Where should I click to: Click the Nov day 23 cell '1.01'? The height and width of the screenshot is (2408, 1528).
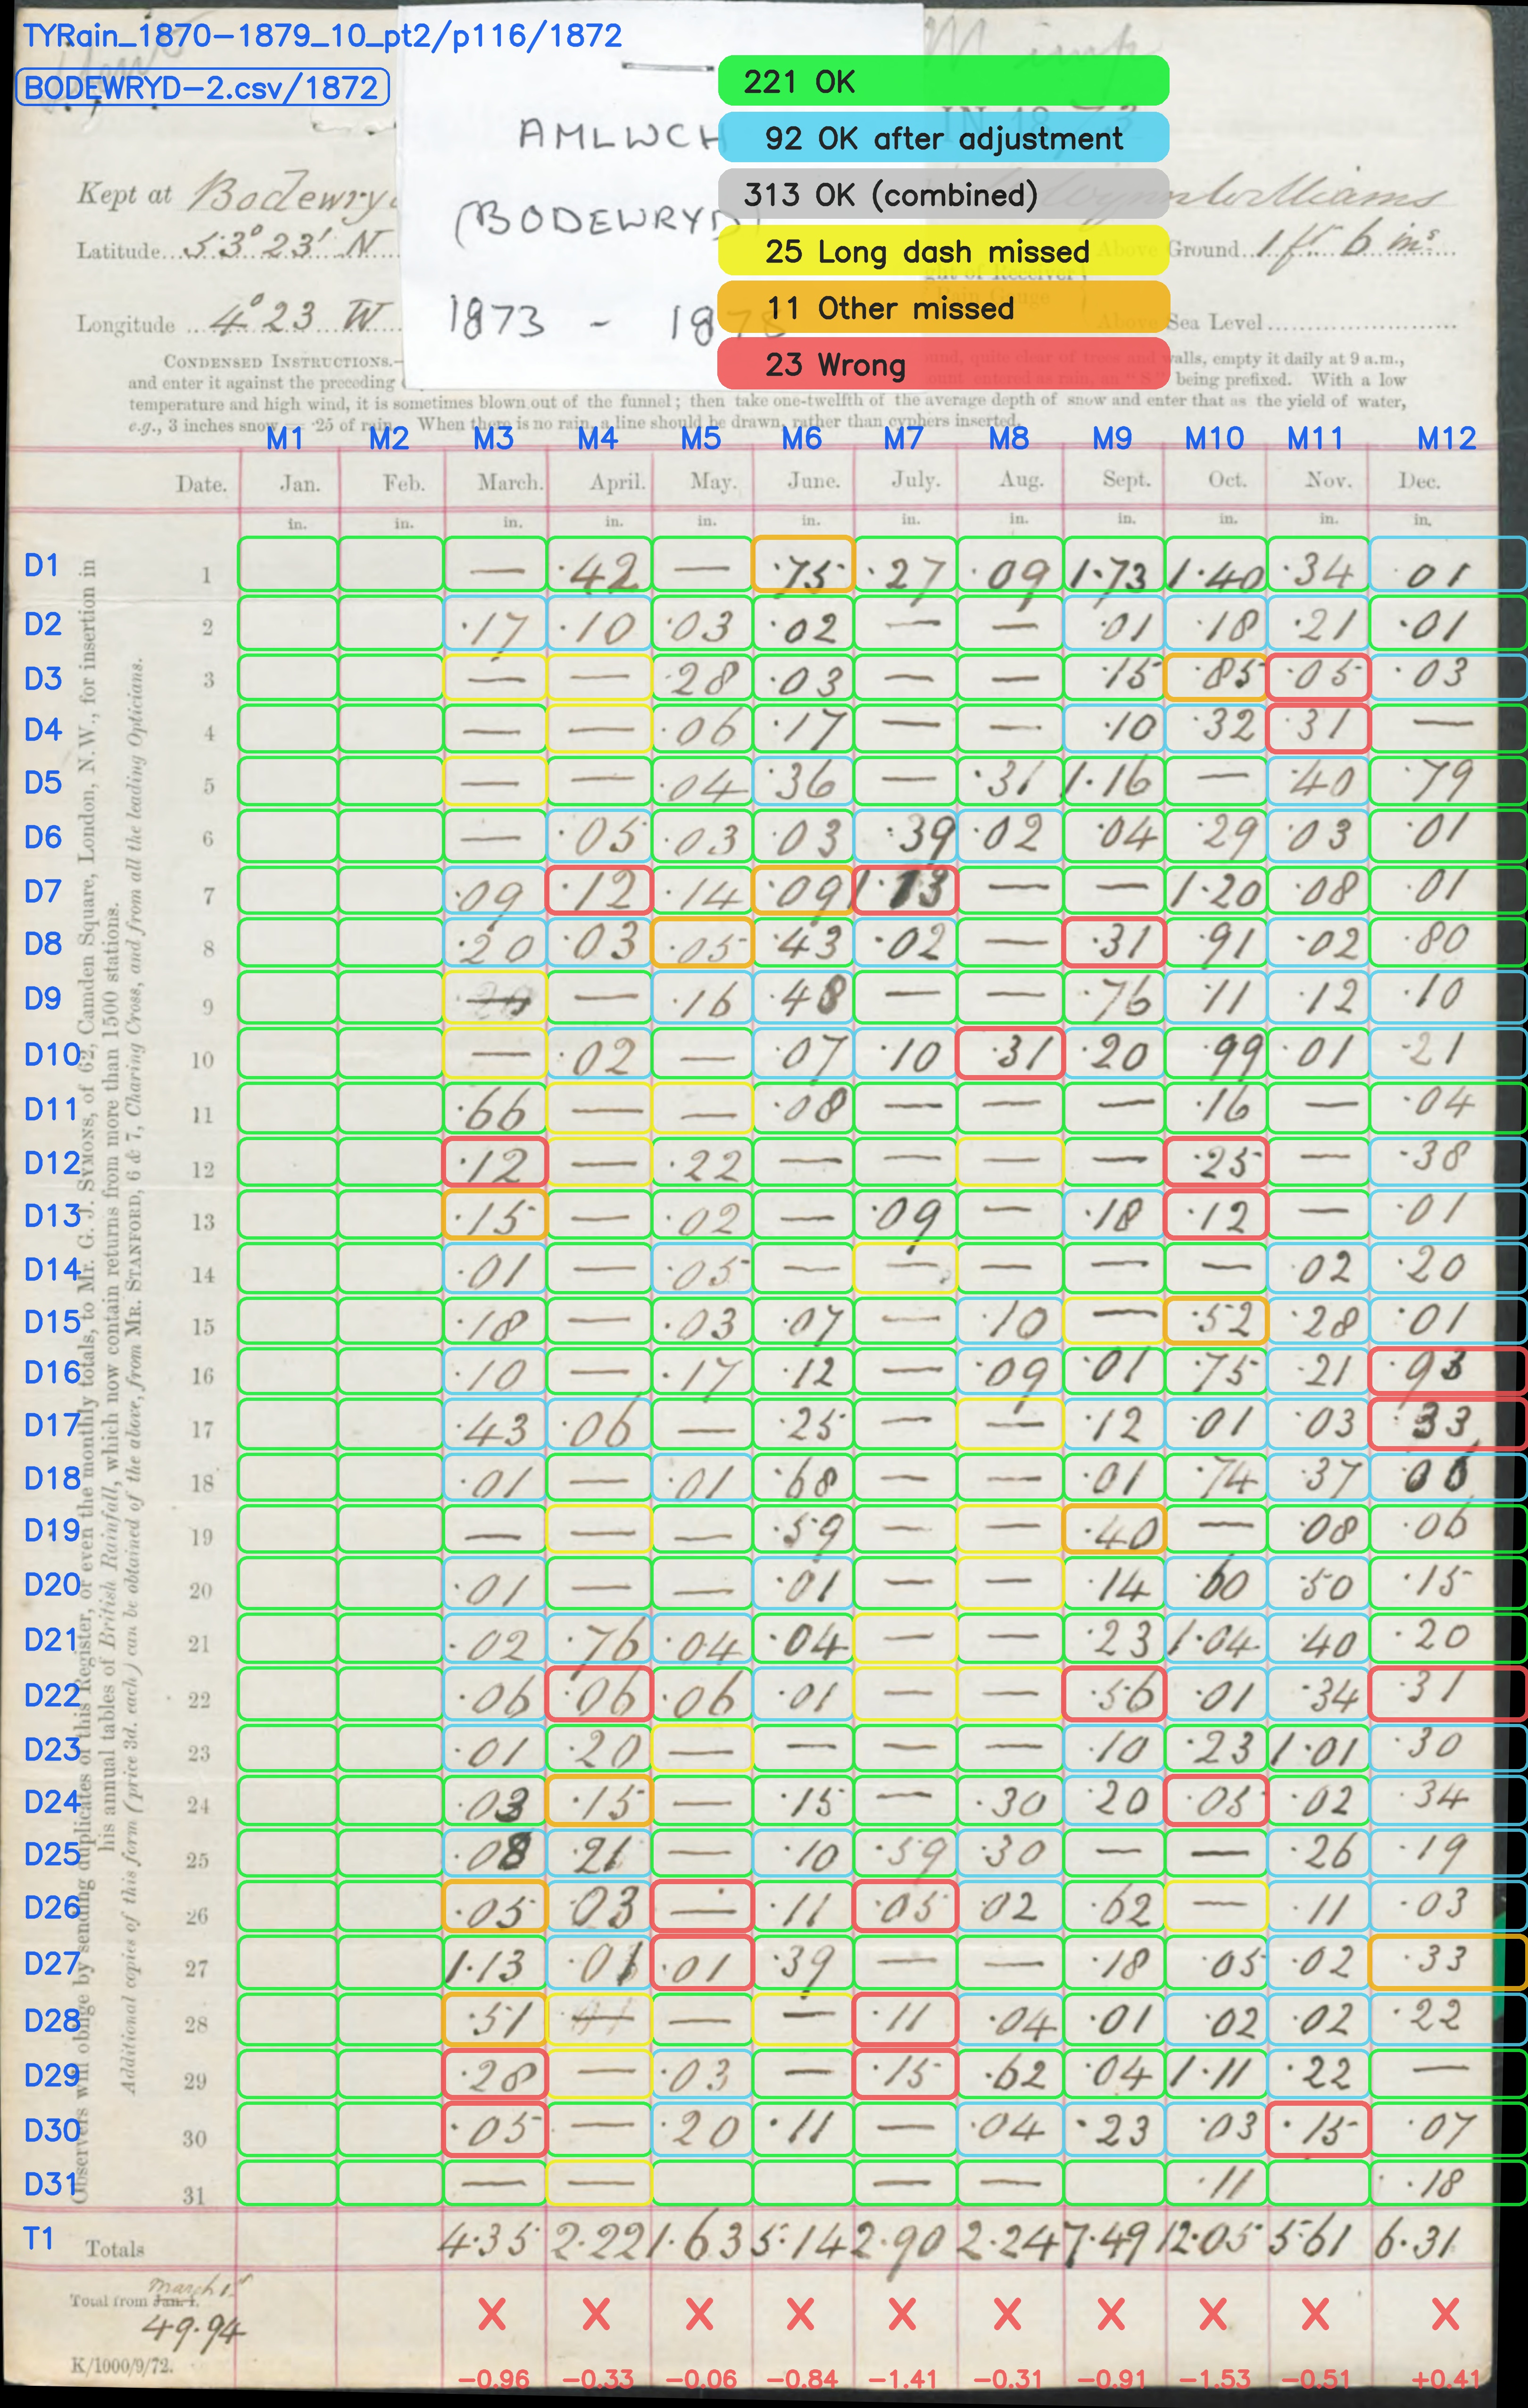(x=1318, y=1749)
